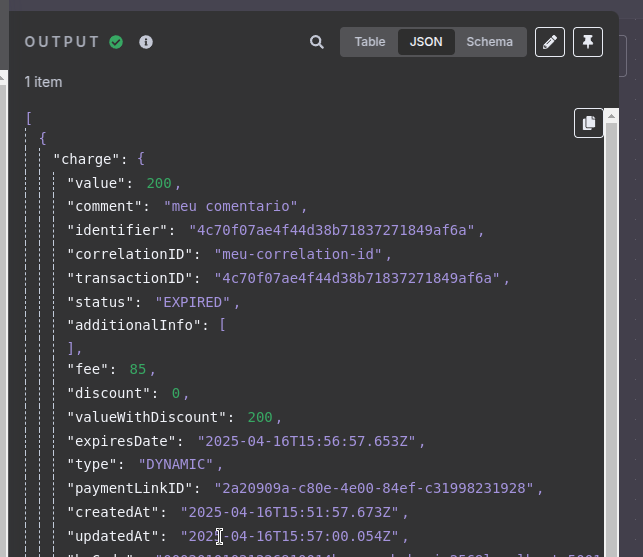Collapse the "additionalInfo" array key

pyautogui.click(x=135, y=325)
